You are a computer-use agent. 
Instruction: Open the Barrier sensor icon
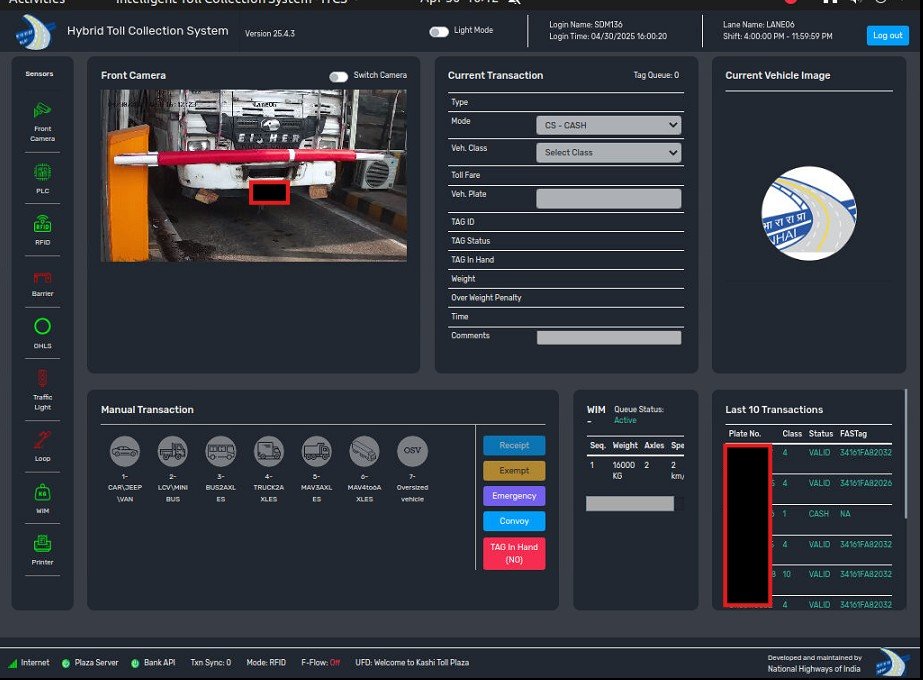click(x=42, y=277)
